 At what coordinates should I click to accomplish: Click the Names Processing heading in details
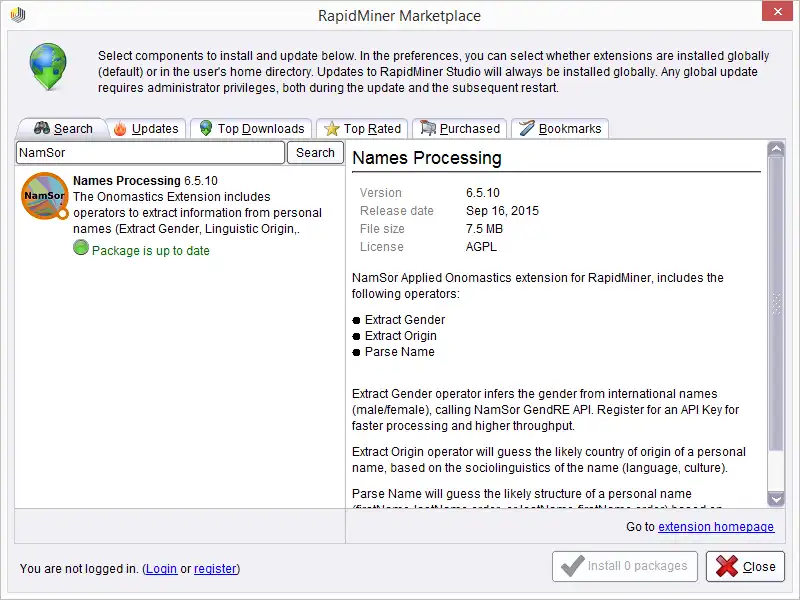[427, 158]
